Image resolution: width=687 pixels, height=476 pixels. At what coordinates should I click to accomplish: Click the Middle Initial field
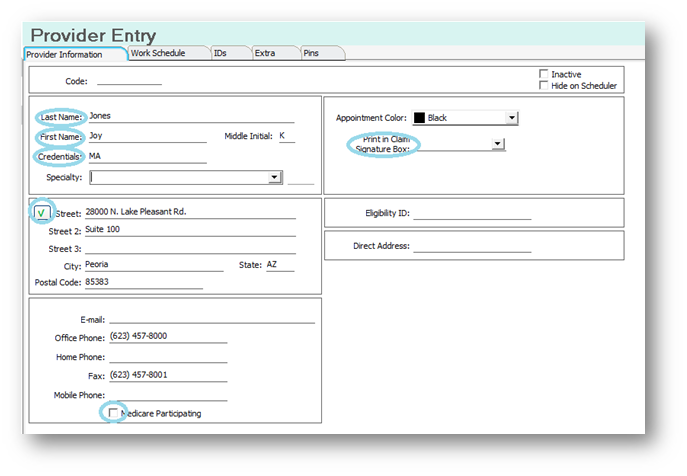coord(286,136)
